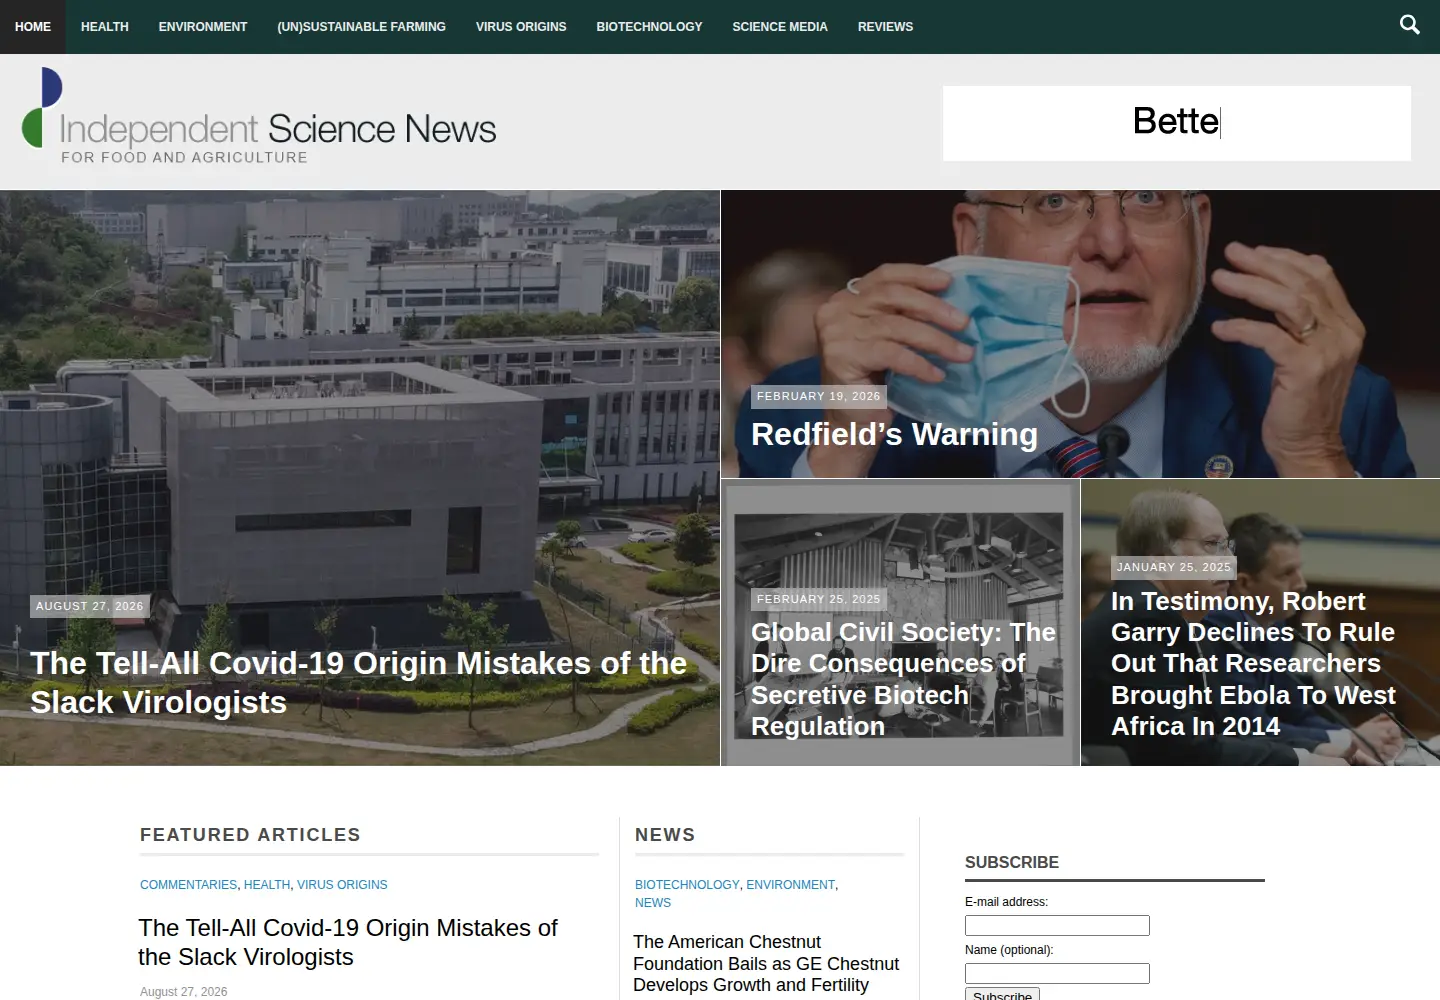
Task: Open the BIOTECHNOLOGY category link under News
Action: (x=687, y=885)
